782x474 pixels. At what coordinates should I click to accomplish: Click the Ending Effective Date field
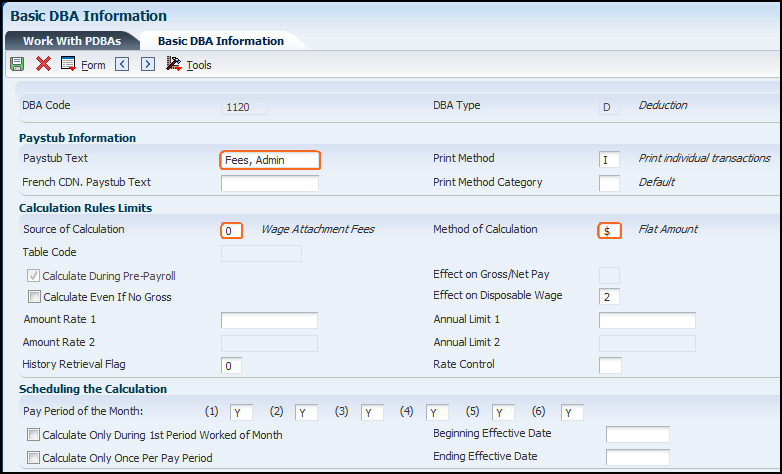coord(638,458)
